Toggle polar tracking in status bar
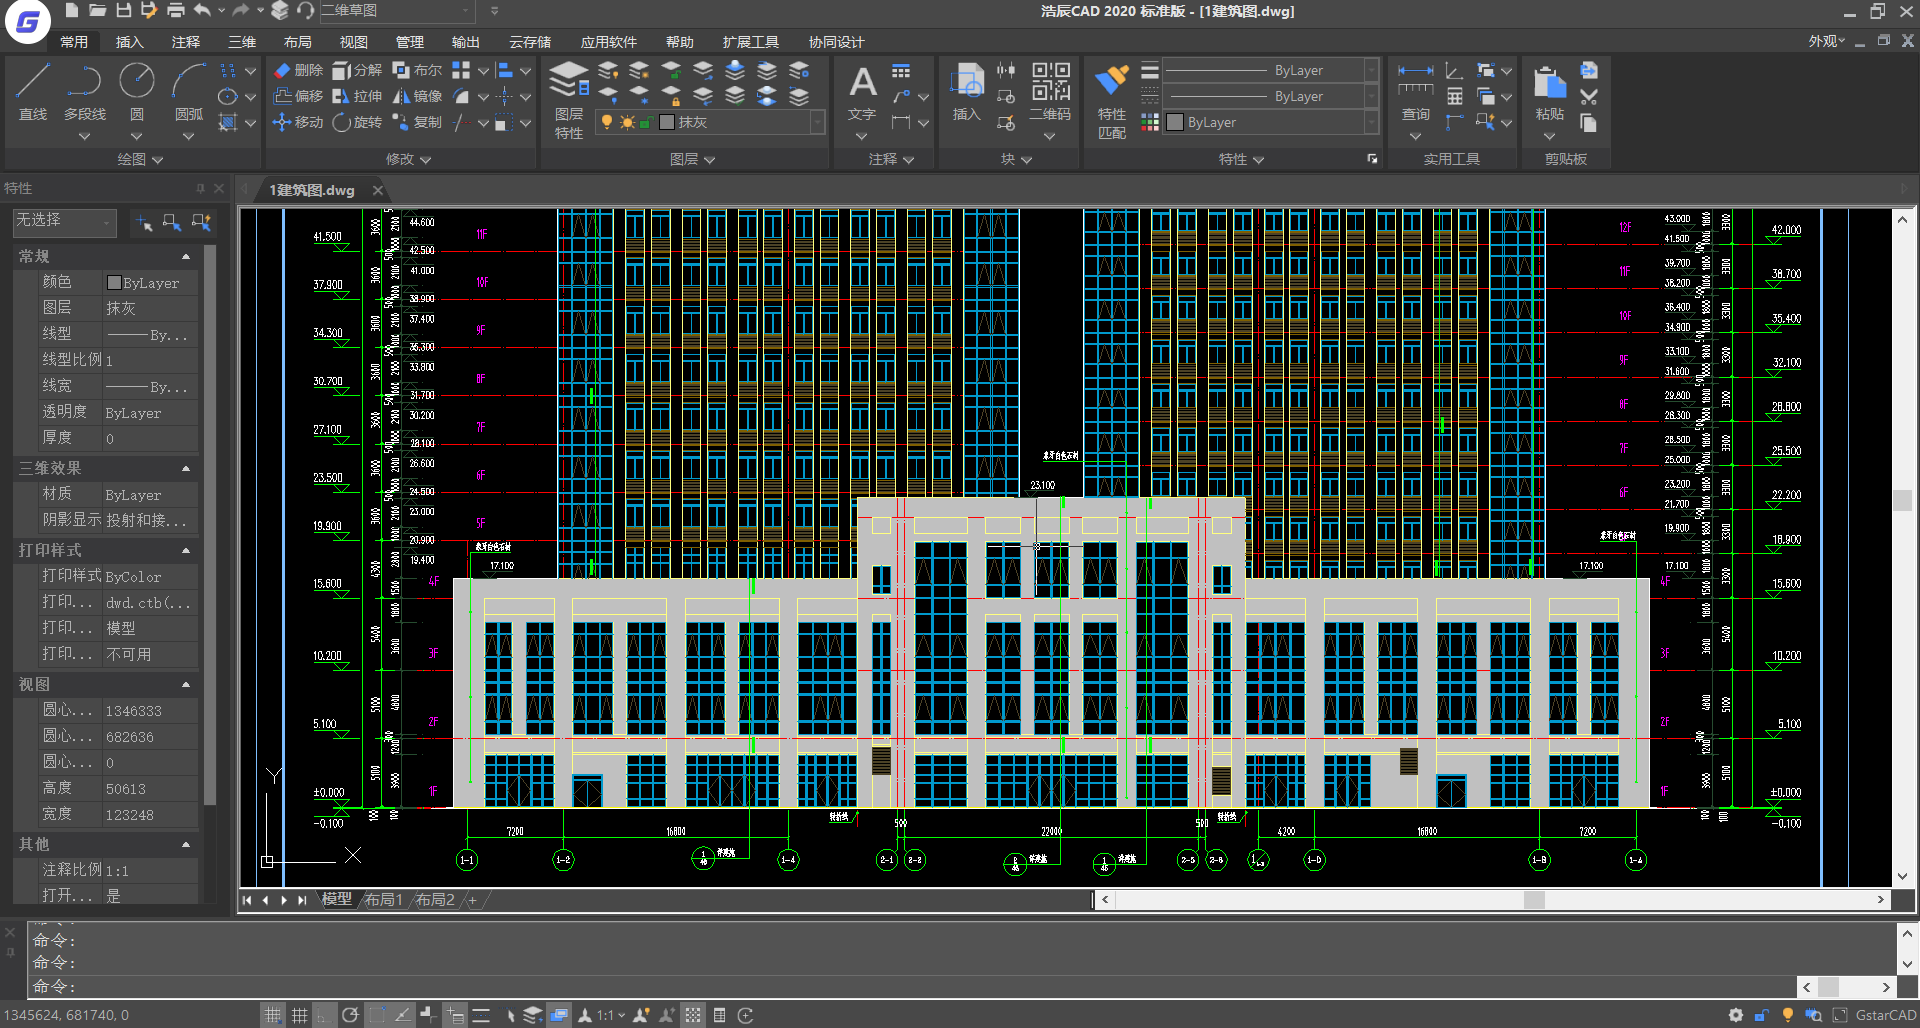1920x1028 pixels. (349, 1015)
